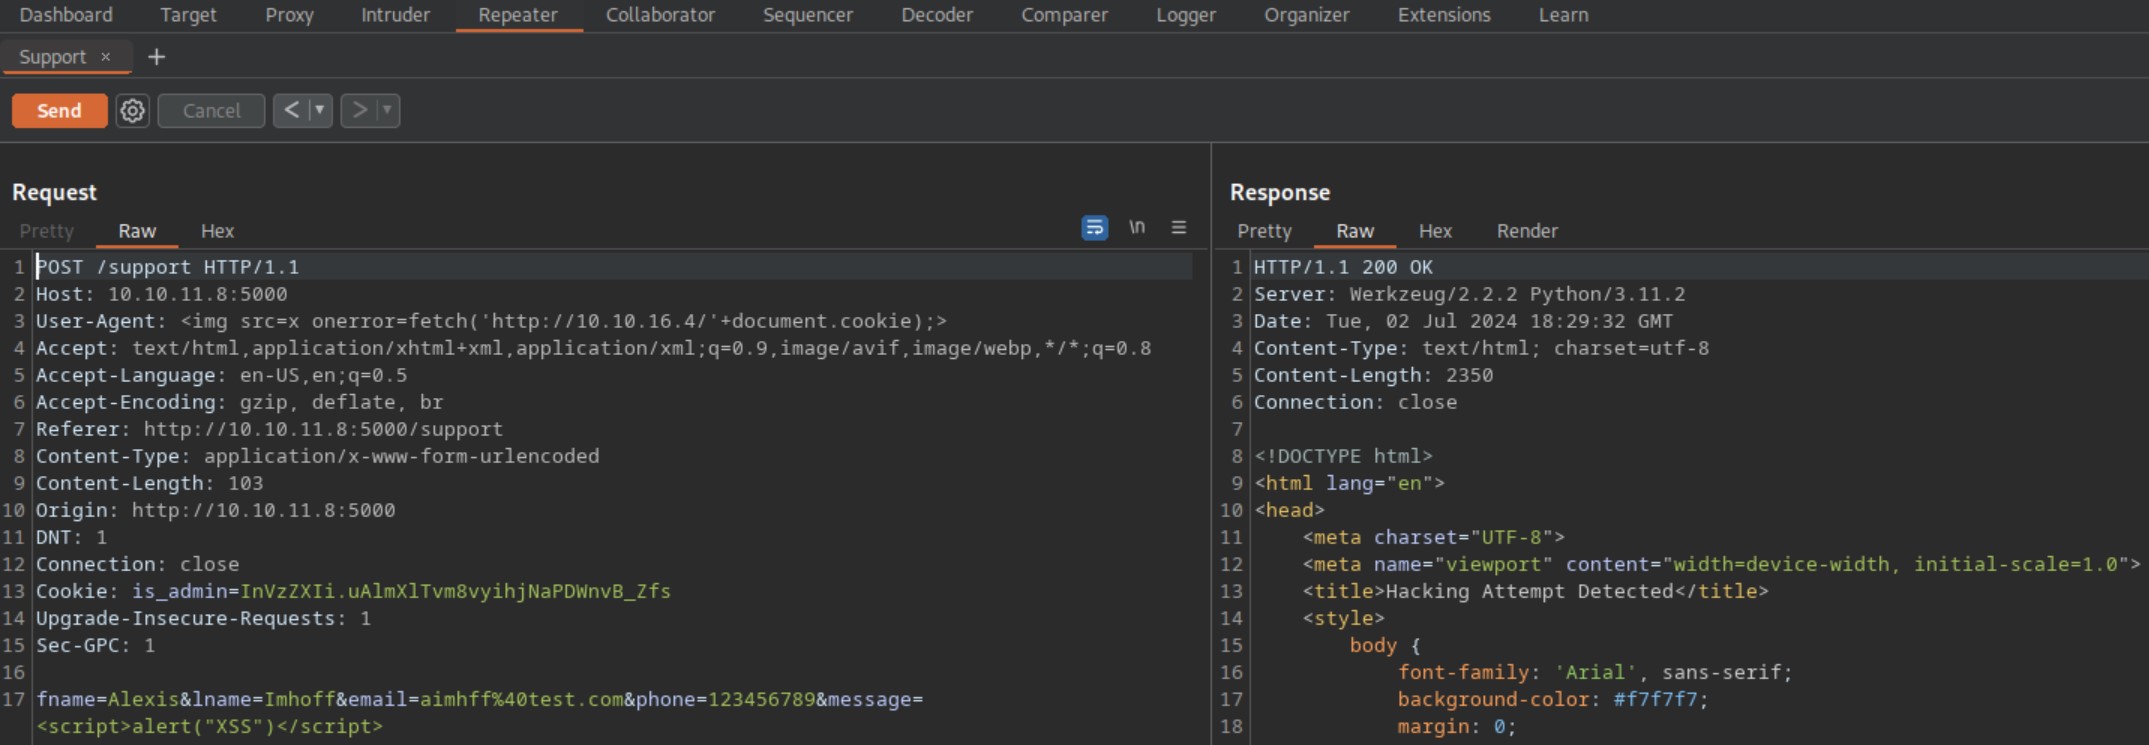The image size is (2149, 745).
Task: Click the User-Agent XSS payload line
Action: click(491, 321)
